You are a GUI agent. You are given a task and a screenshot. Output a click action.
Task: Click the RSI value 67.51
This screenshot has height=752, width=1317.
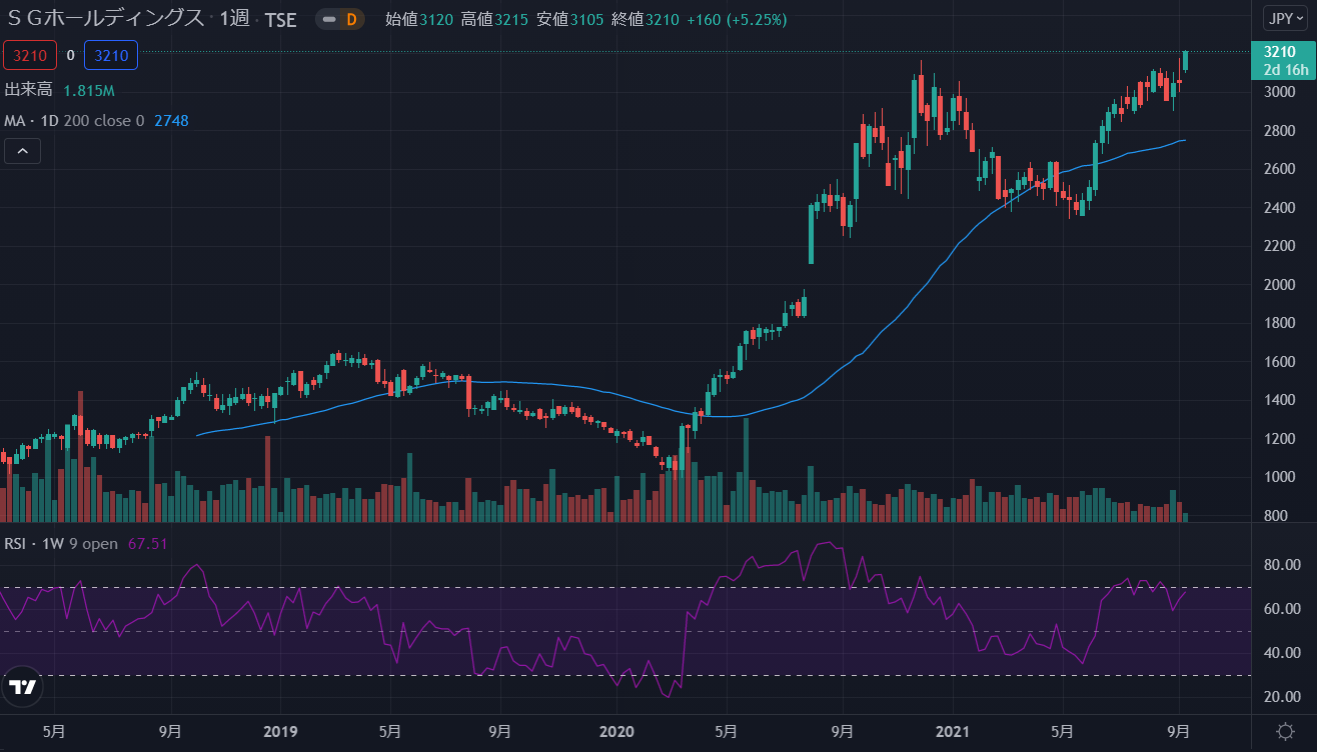pyautogui.click(x=146, y=544)
